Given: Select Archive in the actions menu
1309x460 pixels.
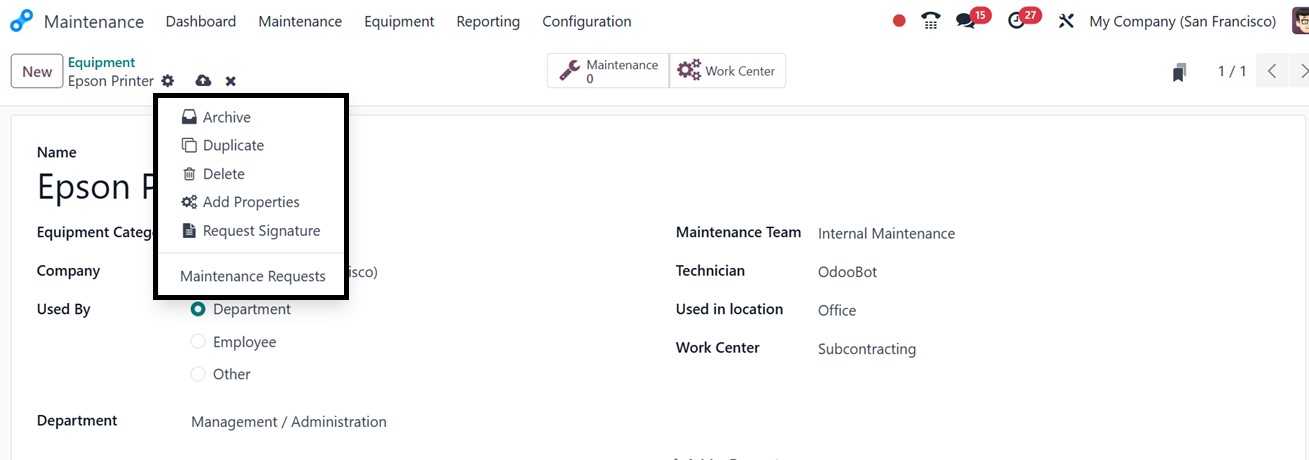Looking at the screenshot, I should click(226, 117).
